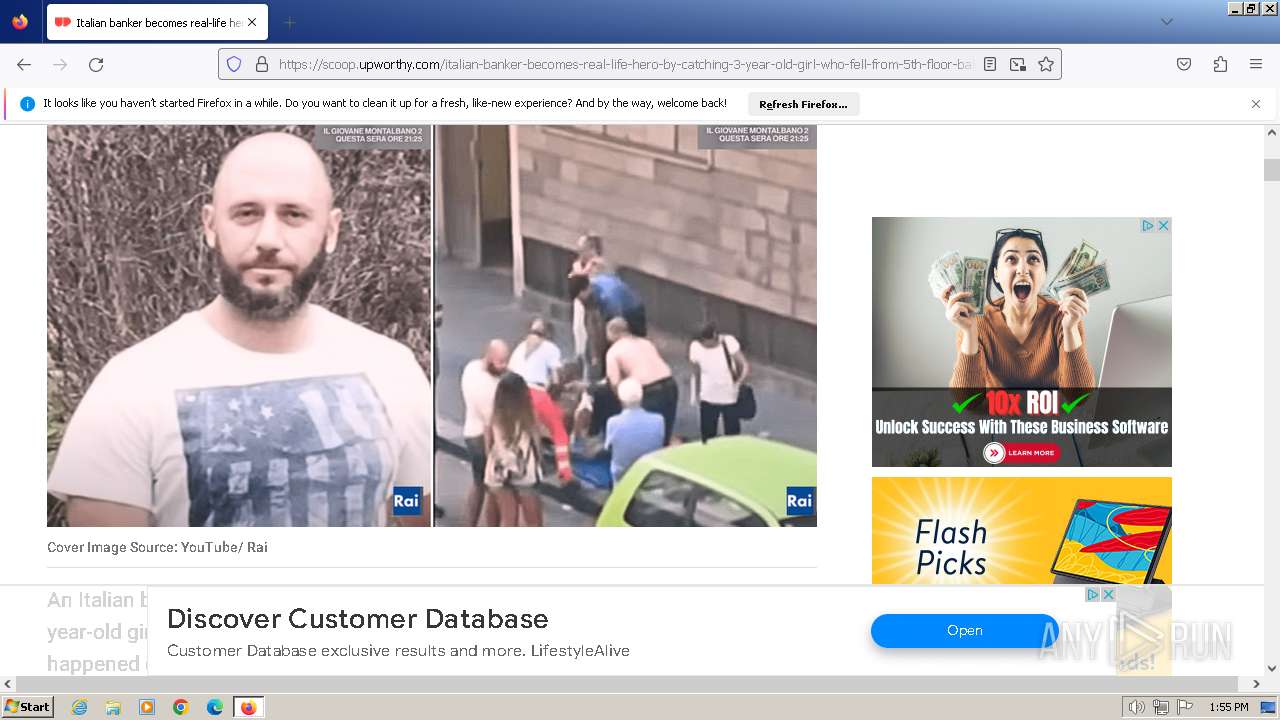This screenshot has height=720, width=1280.
Task: Go back to the previous page
Action: pyautogui.click(x=24, y=64)
